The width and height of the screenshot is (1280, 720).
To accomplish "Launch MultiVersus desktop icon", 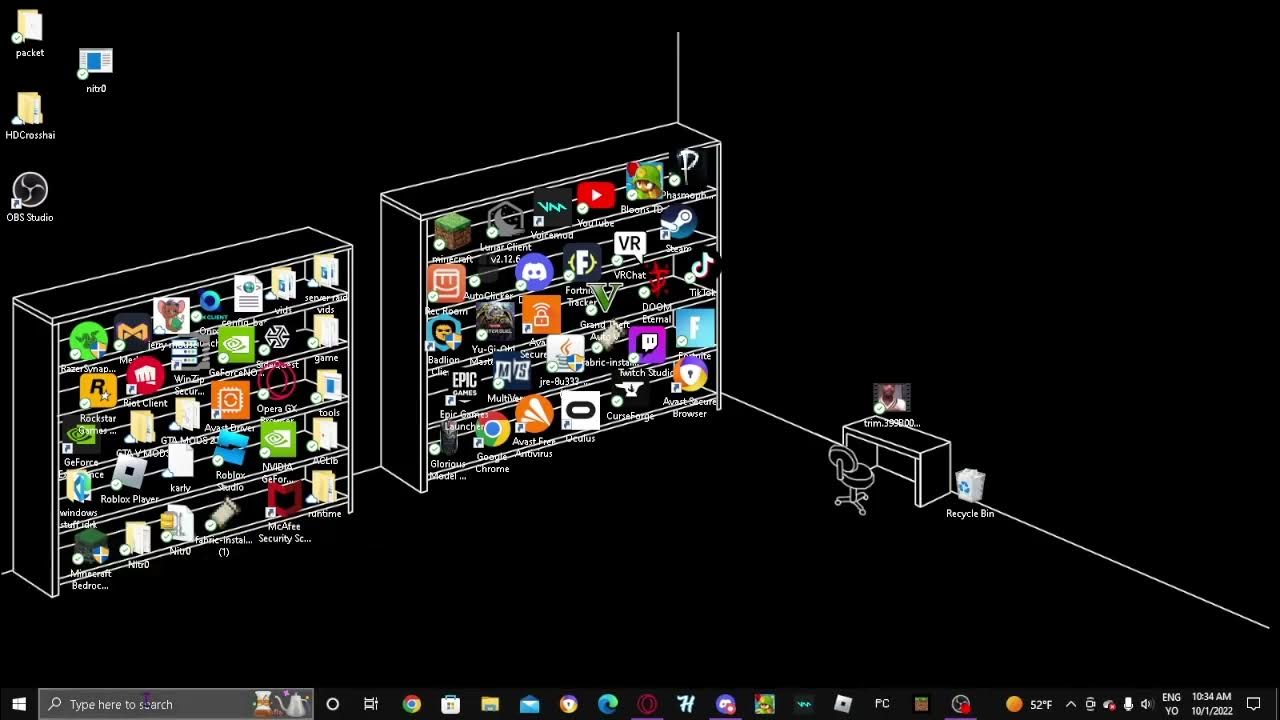I will coord(511,378).
